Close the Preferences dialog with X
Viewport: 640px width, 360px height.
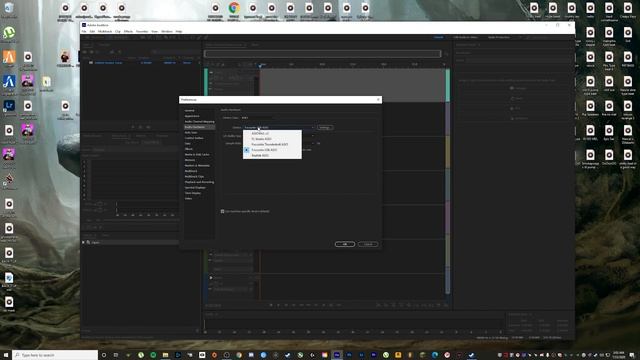pyautogui.click(x=378, y=100)
